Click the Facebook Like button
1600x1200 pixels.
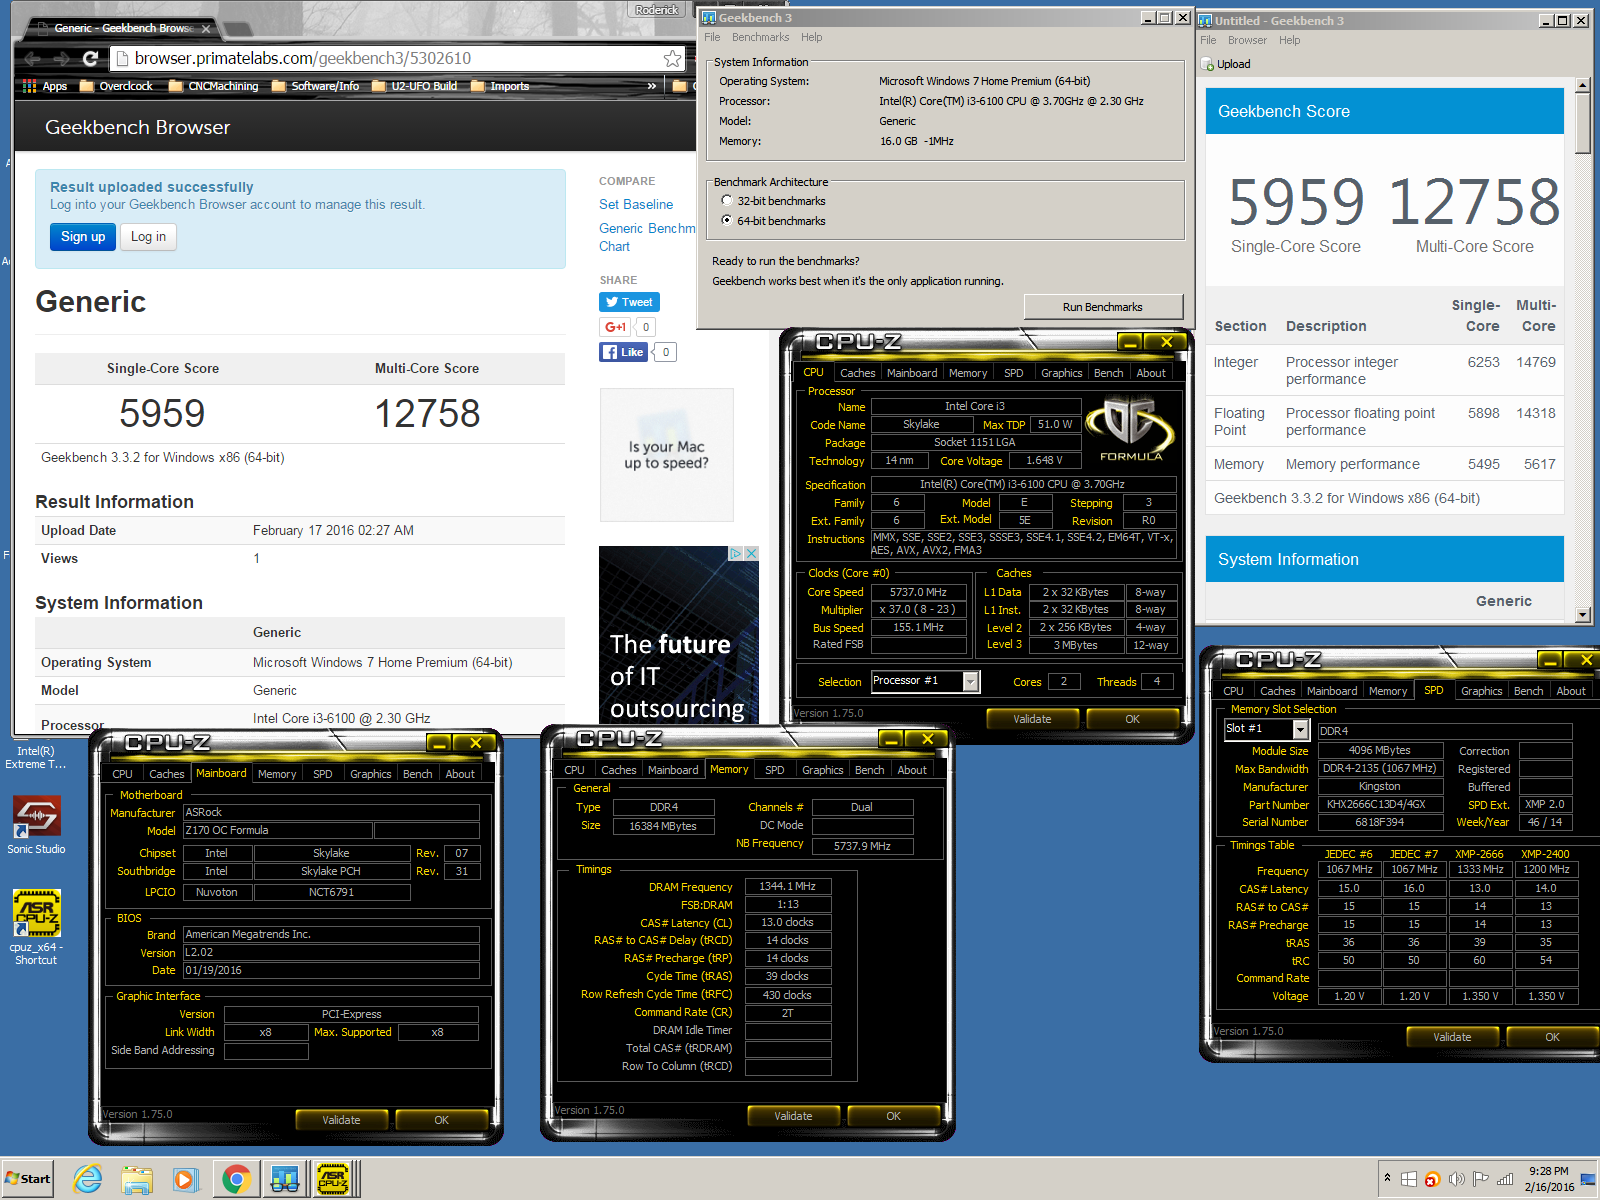(623, 352)
